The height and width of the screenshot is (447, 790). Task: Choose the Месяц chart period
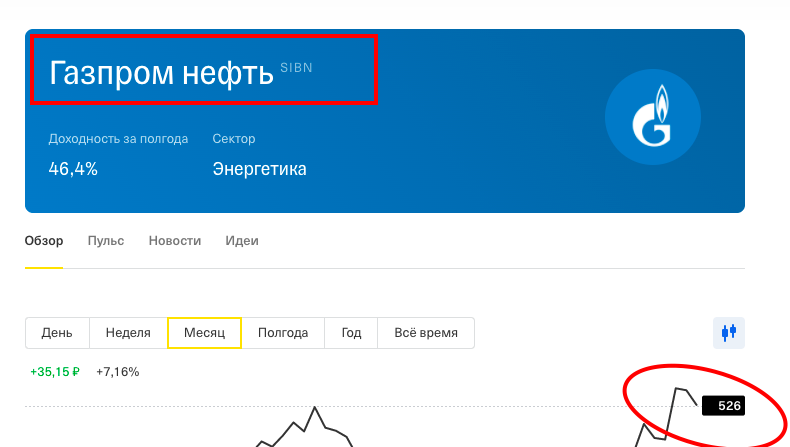204,333
